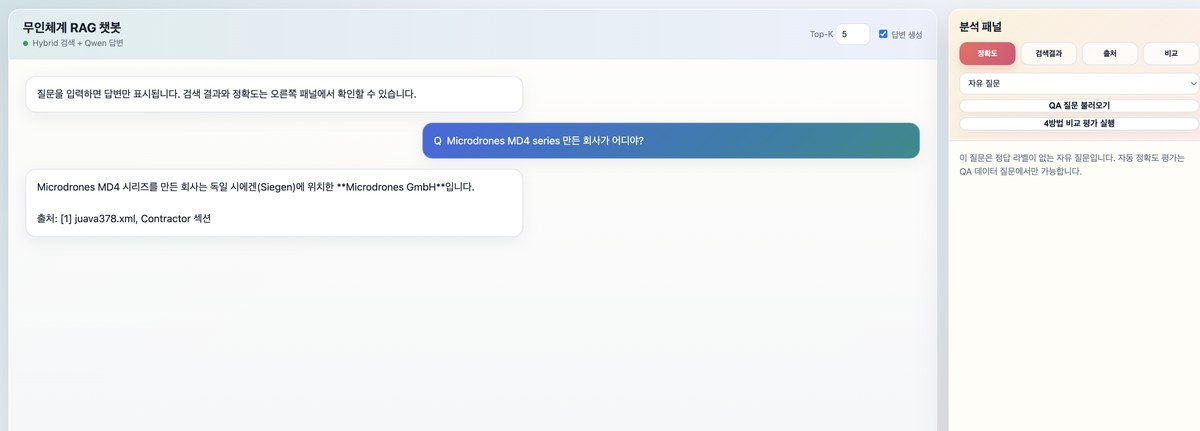Click the source line juava378.xml, Contractor 섹션
Image resolution: width=1200 pixels, height=431 pixels.
125,219
